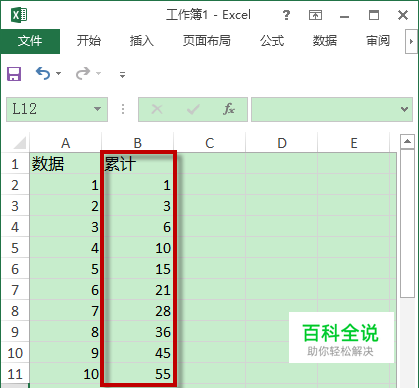The width and height of the screenshot is (419, 388).
Task: Click cell B8 with value 28
Action: 137,311
